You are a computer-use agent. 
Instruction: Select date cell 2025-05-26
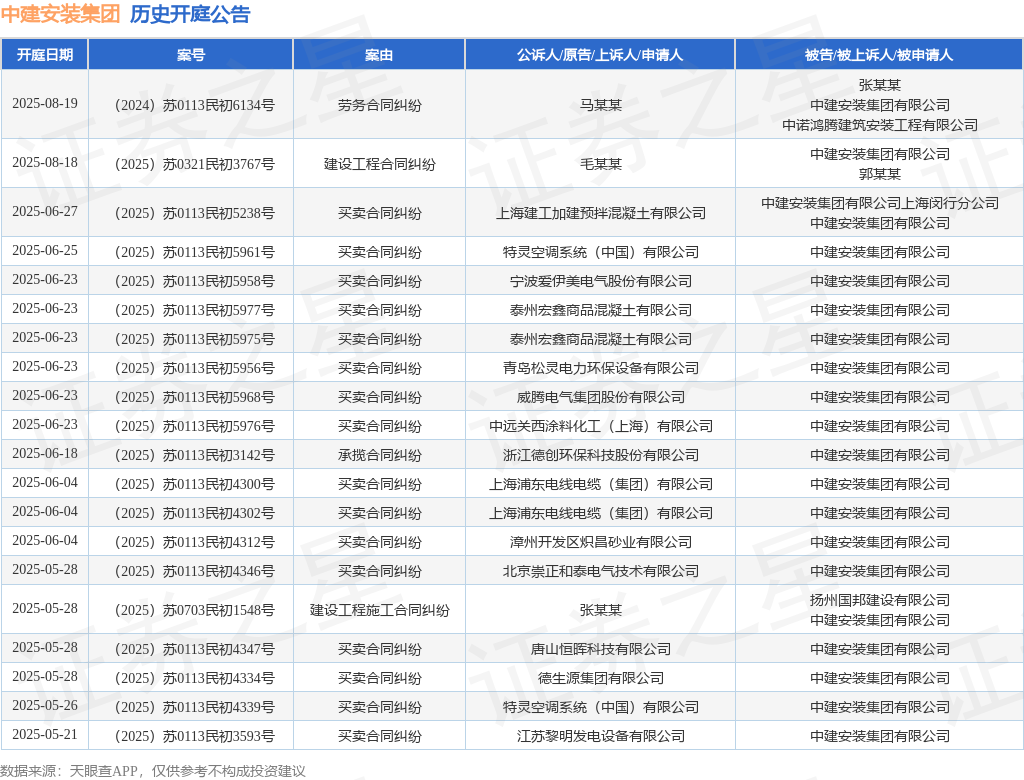pos(44,706)
